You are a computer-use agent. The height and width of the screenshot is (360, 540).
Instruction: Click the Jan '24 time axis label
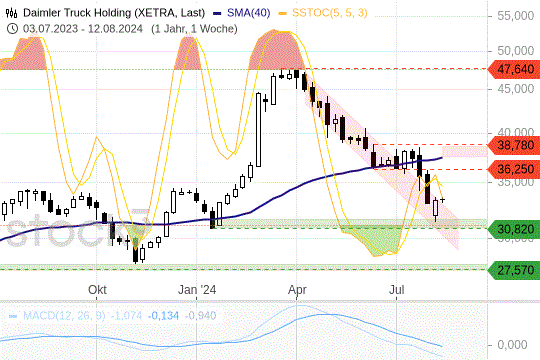(197, 290)
